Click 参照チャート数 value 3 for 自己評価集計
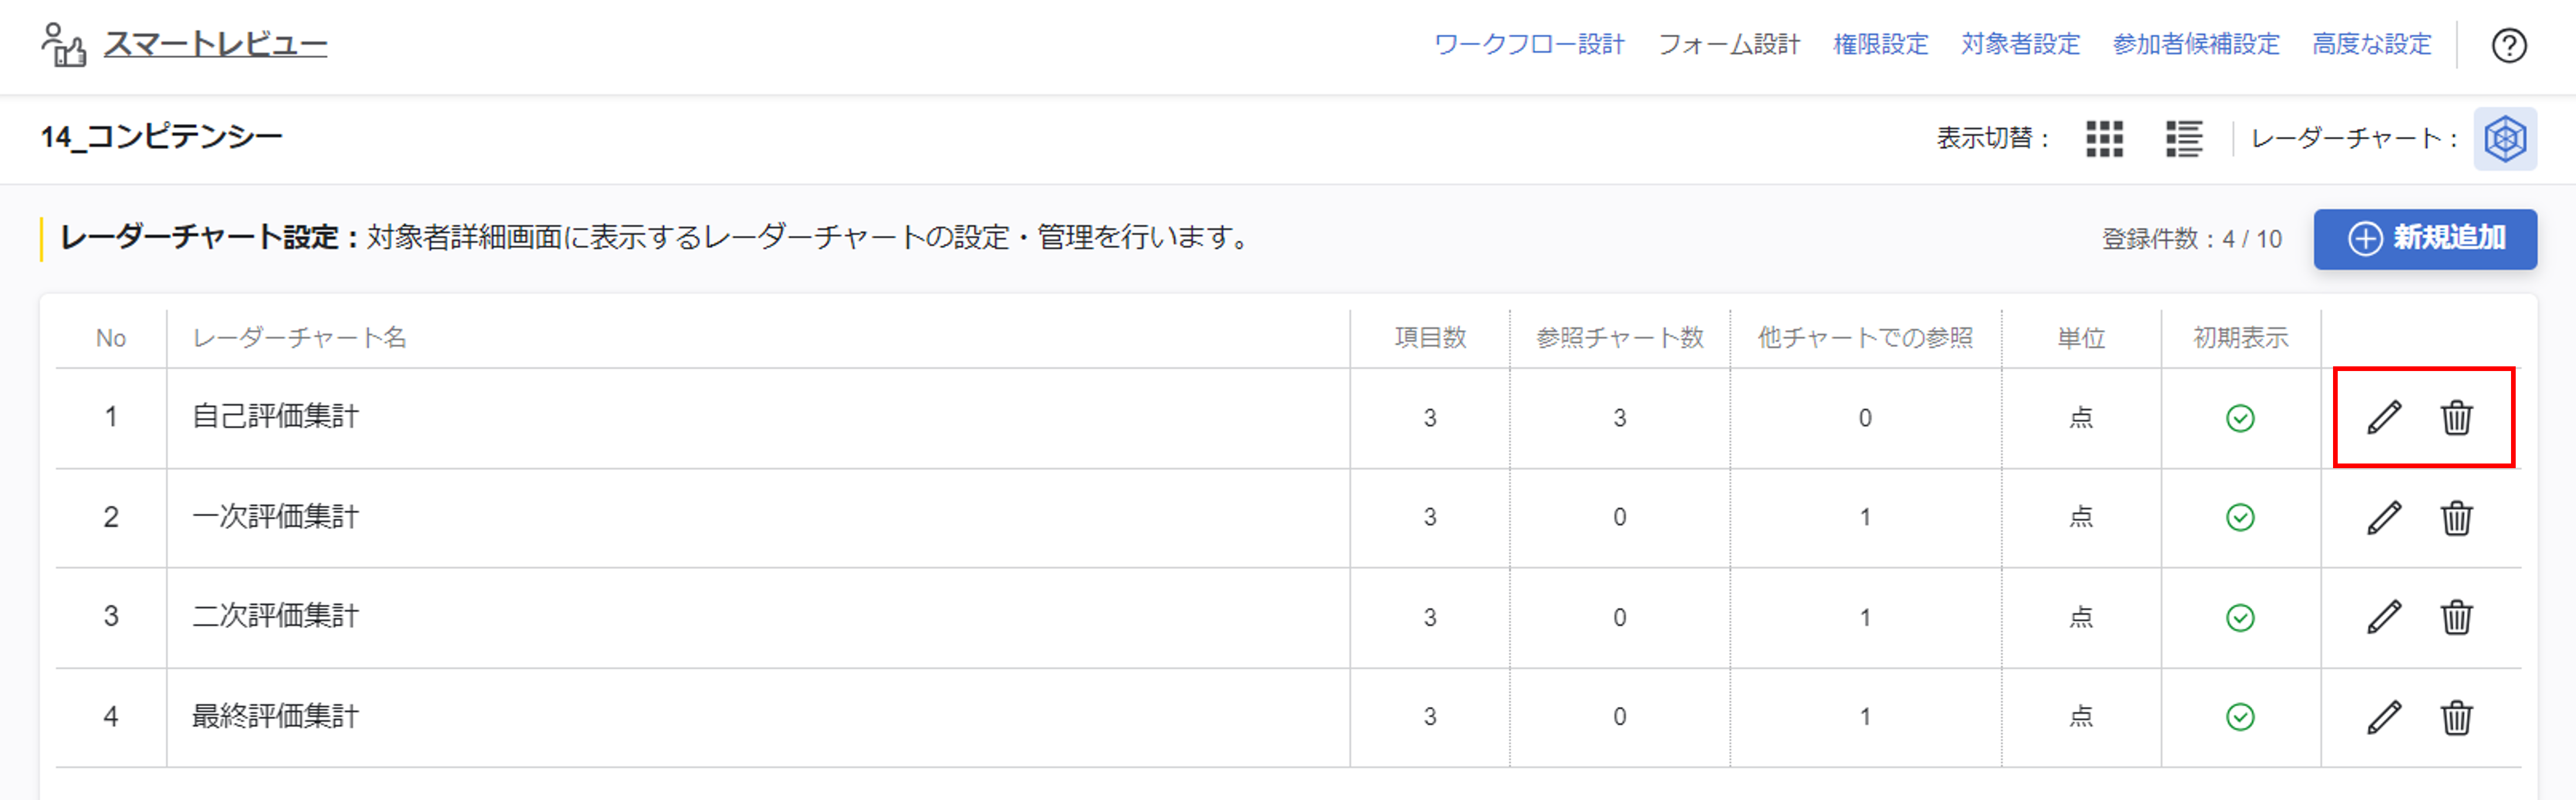The image size is (2576, 800). coord(1619,418)
